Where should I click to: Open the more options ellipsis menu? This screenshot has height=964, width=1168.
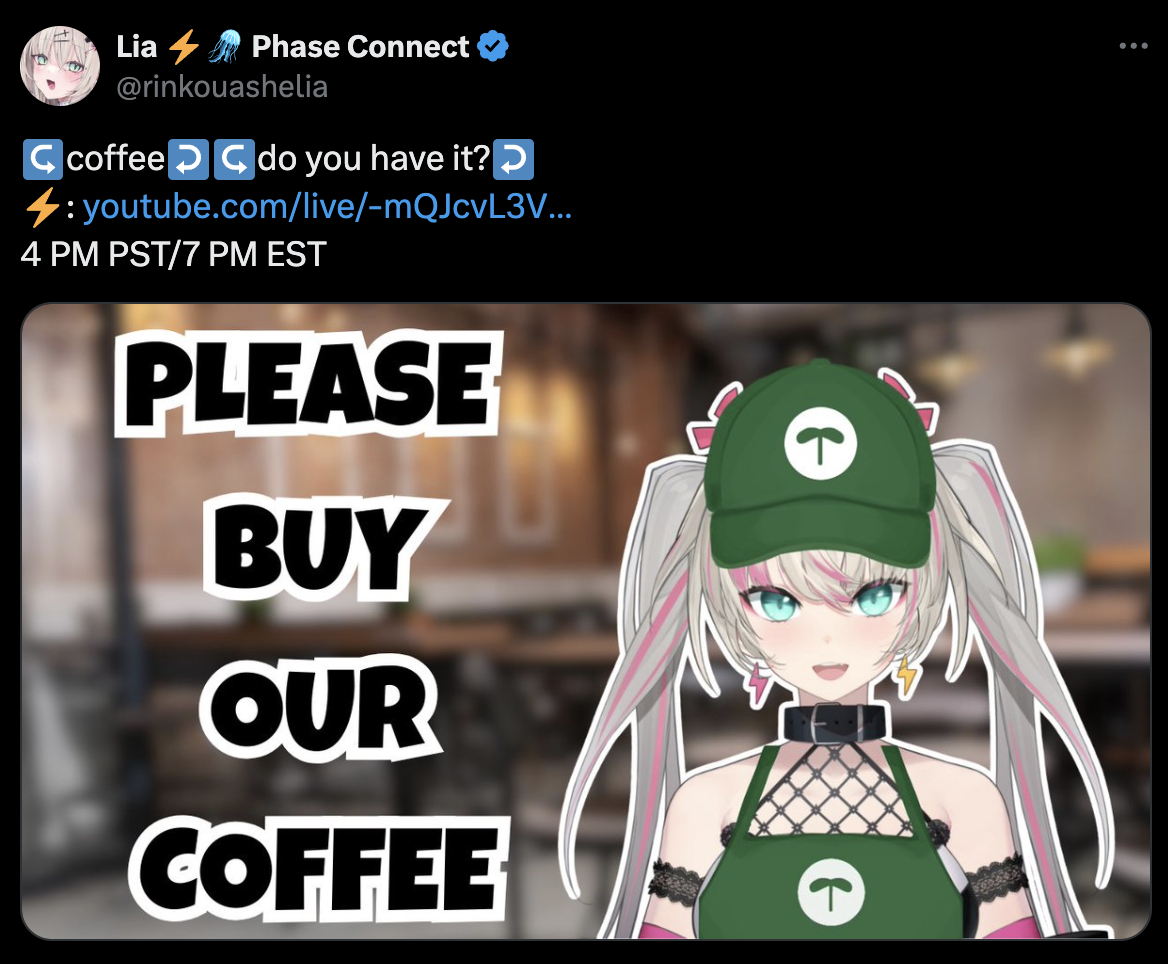coord(1133,46)
